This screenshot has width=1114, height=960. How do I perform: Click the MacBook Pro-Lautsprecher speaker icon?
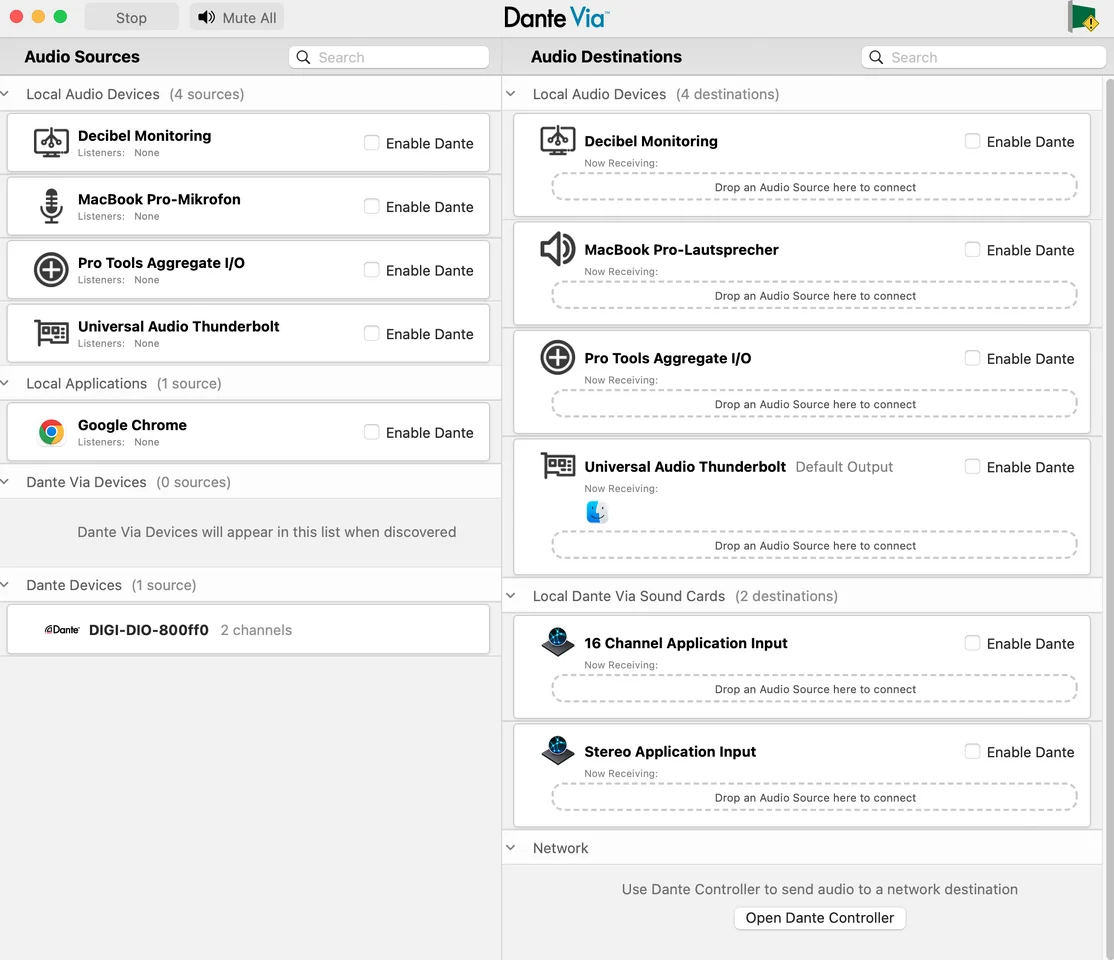click(x=557, y=249)
